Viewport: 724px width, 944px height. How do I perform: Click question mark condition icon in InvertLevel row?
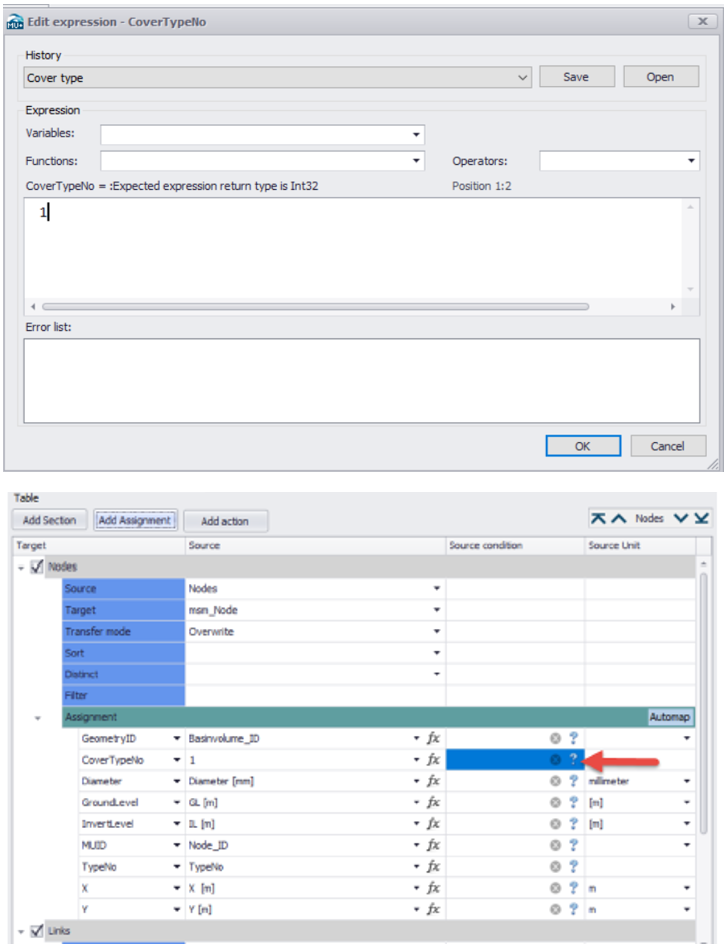[x=574, y=824]
